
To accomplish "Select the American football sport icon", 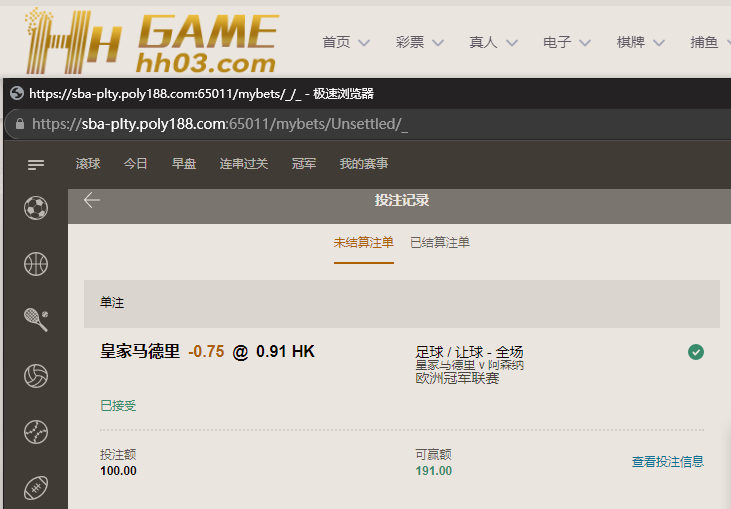I will click(x=36, y=487).
